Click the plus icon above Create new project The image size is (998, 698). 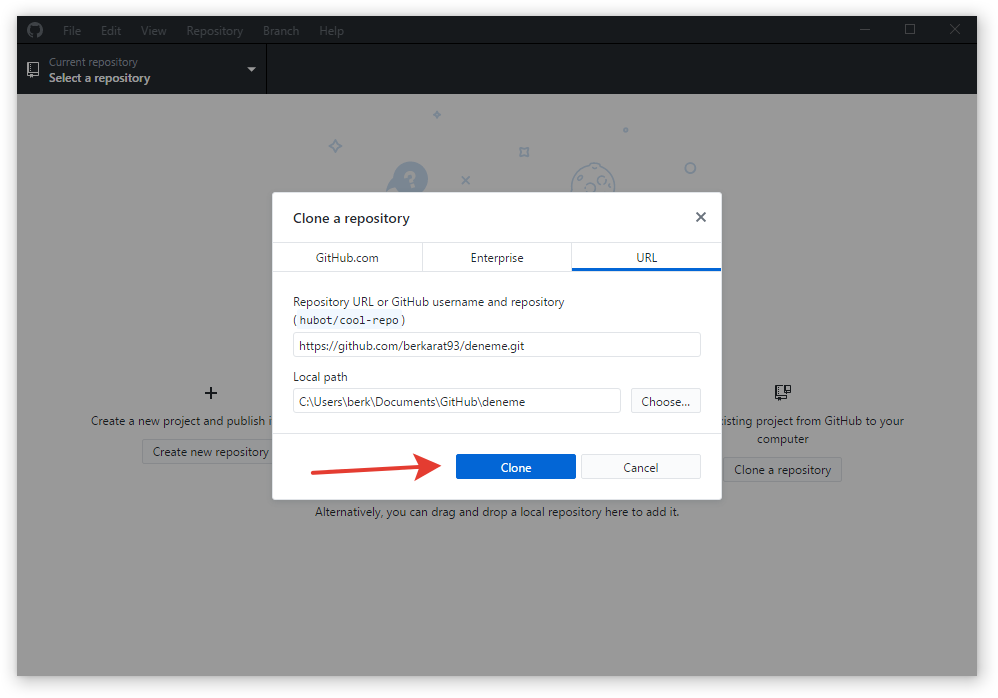pyautogui.click(x=211, y=393)
